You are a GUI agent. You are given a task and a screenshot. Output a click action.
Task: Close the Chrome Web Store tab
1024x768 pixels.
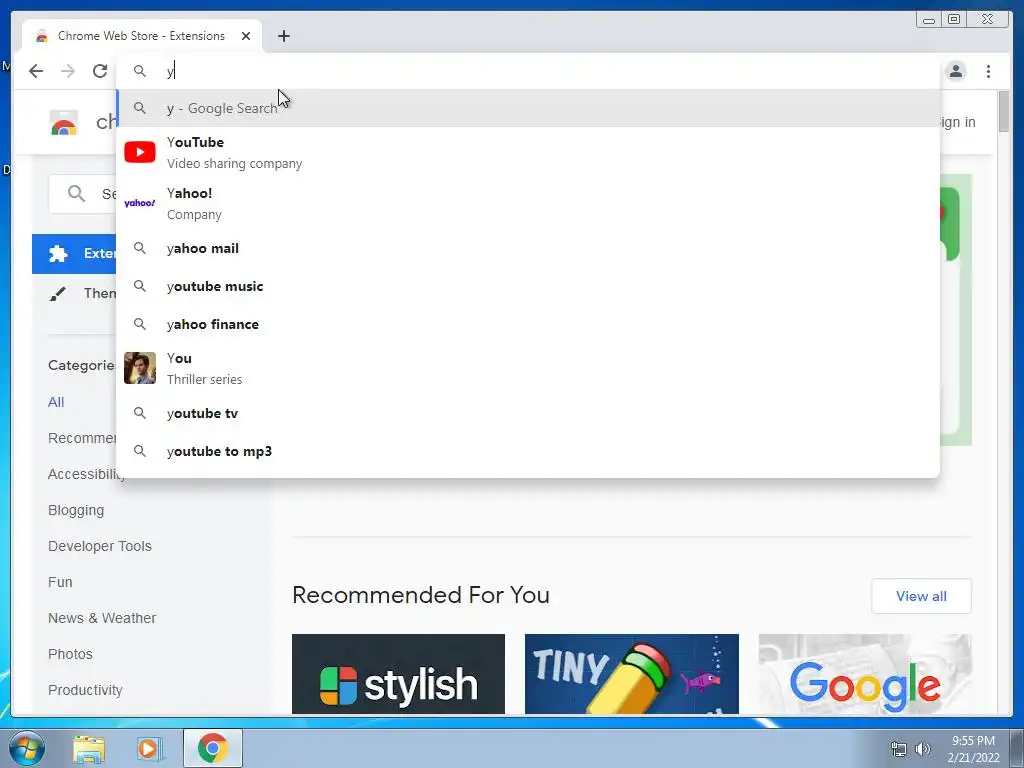coord(246,36)
